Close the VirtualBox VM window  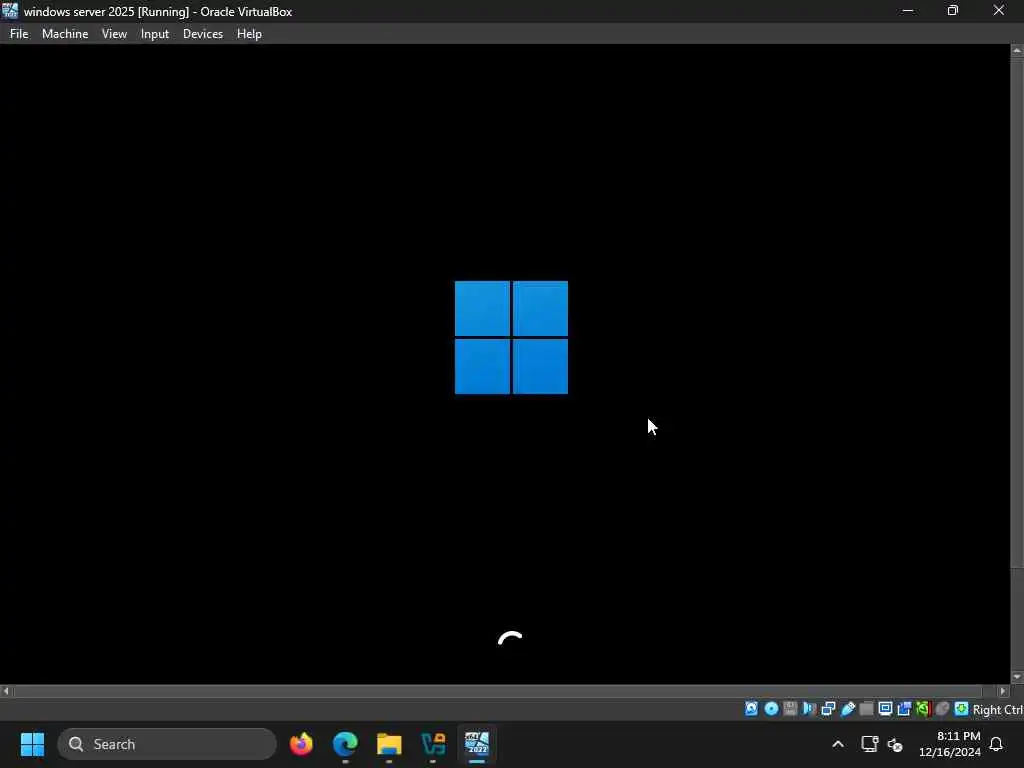pos(999,11)
